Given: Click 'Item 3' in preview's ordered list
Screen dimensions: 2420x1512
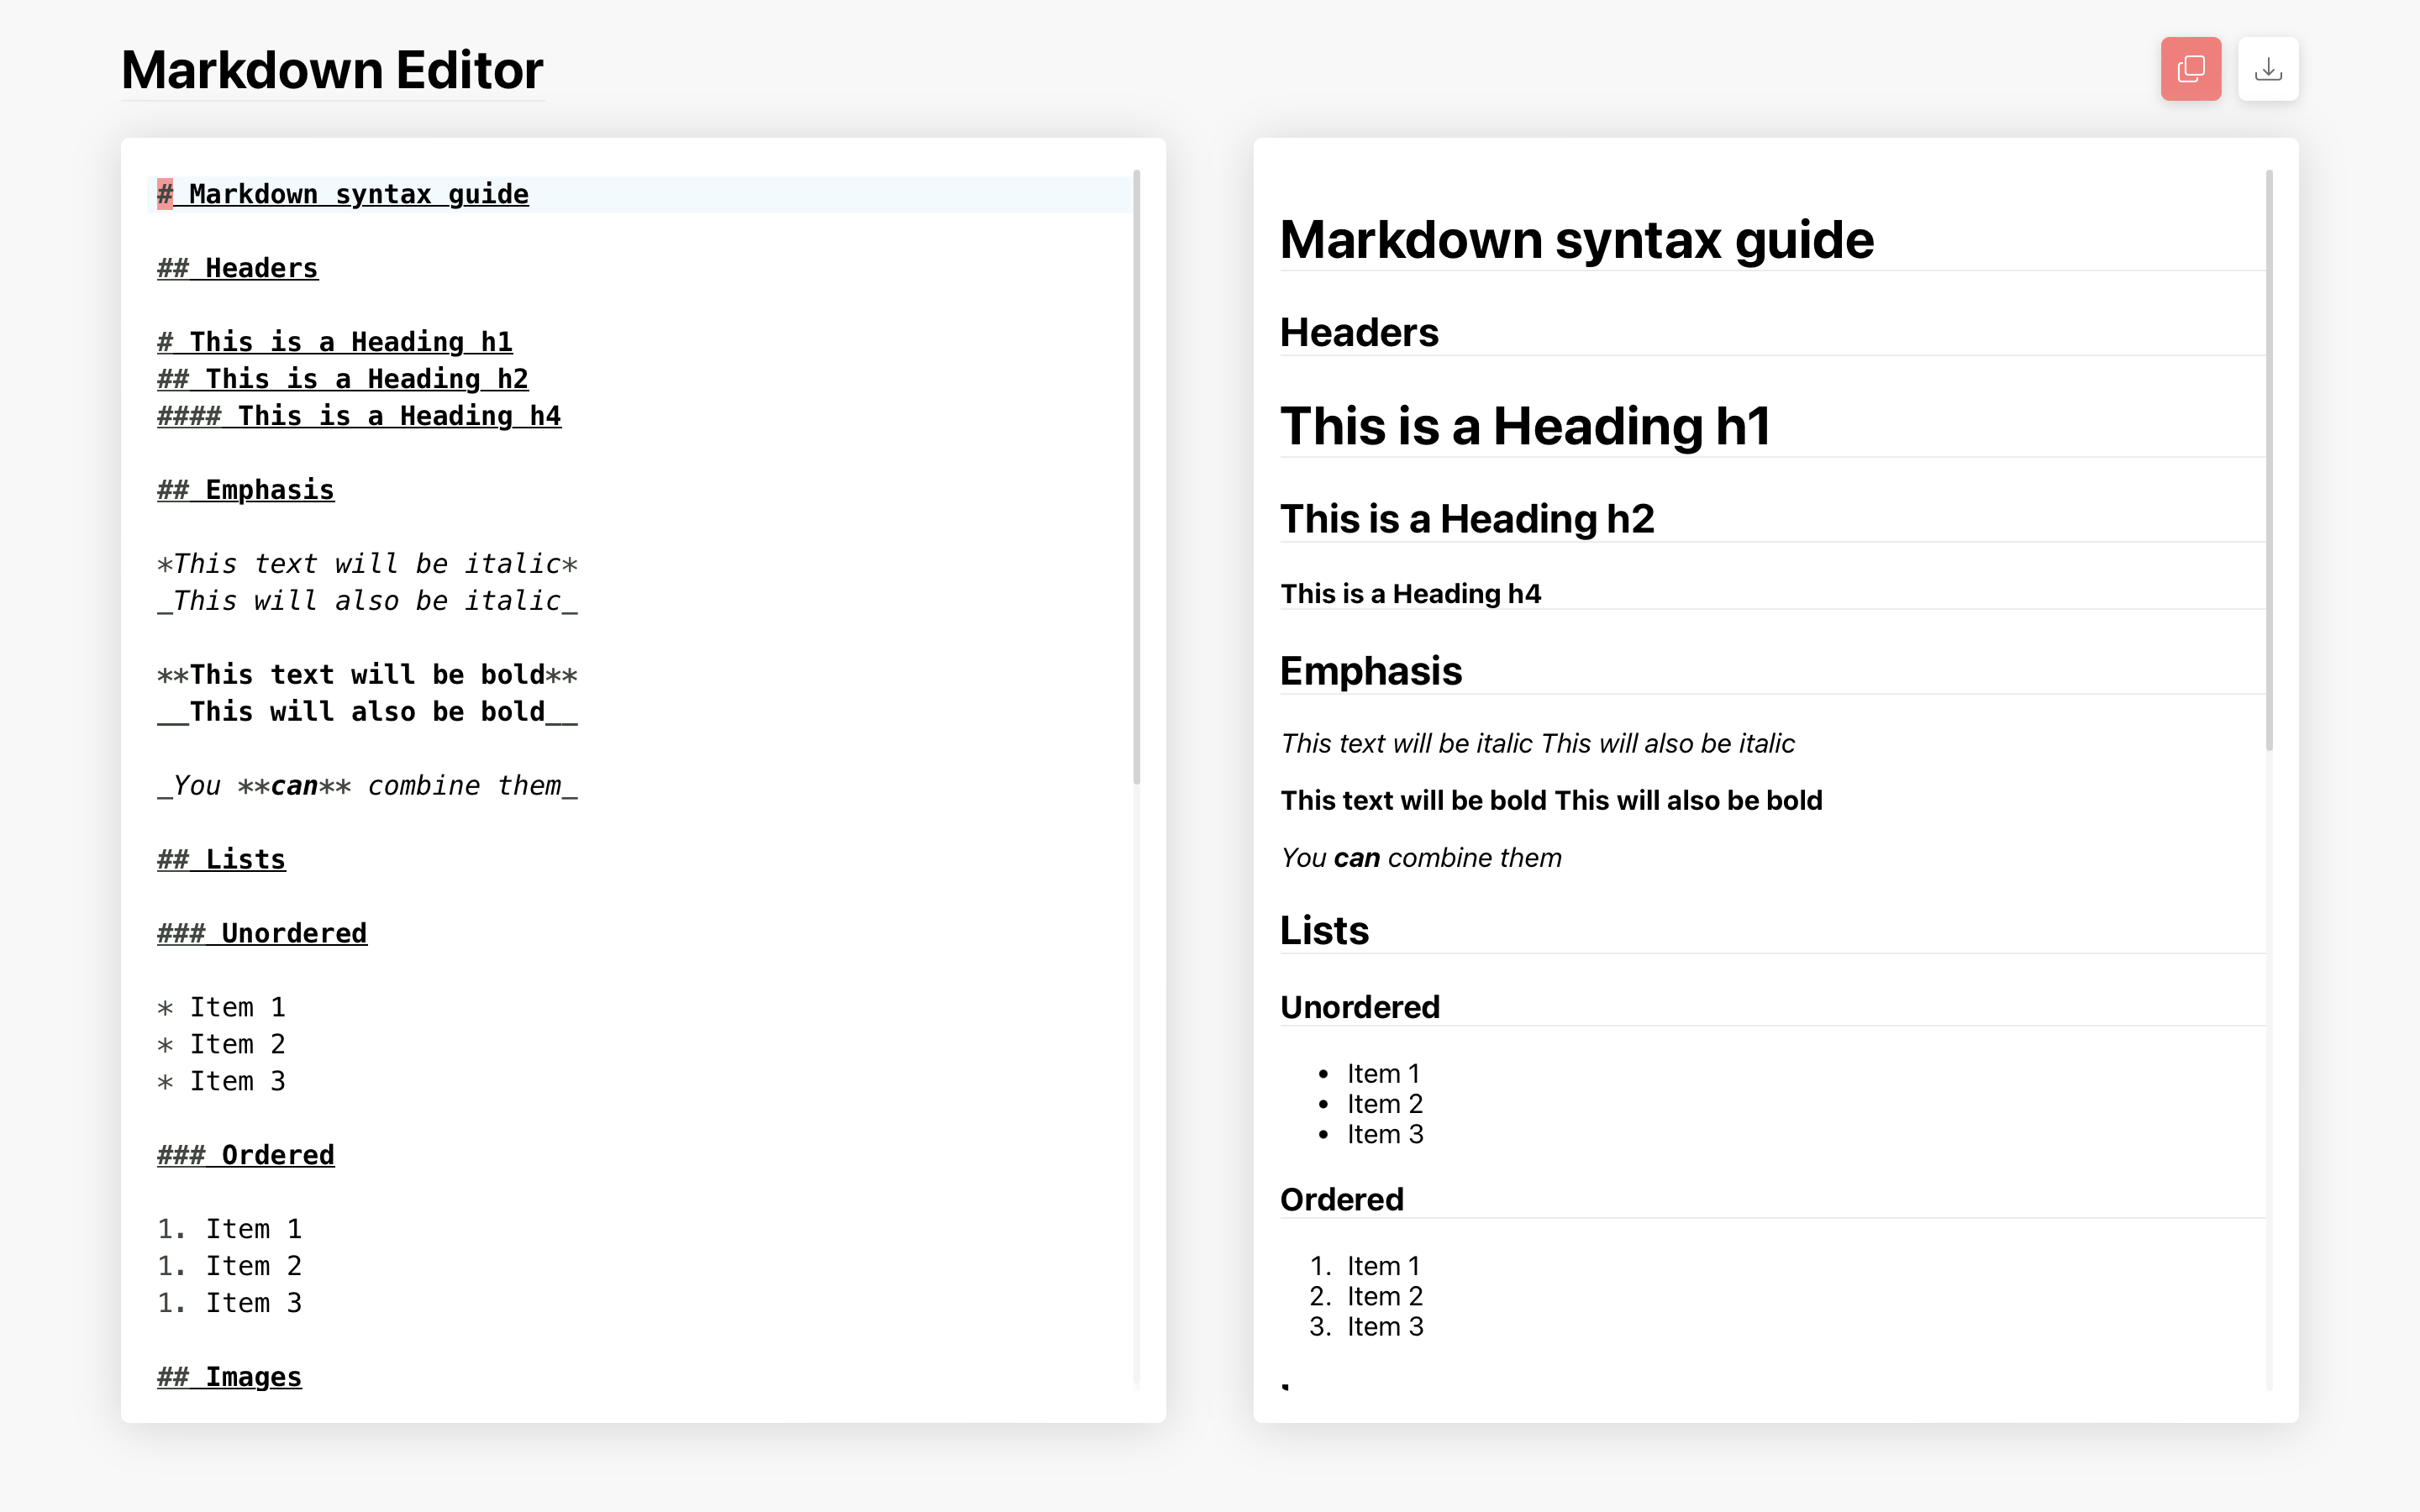Looking at the screenshot, I should pos(1384,1327).
